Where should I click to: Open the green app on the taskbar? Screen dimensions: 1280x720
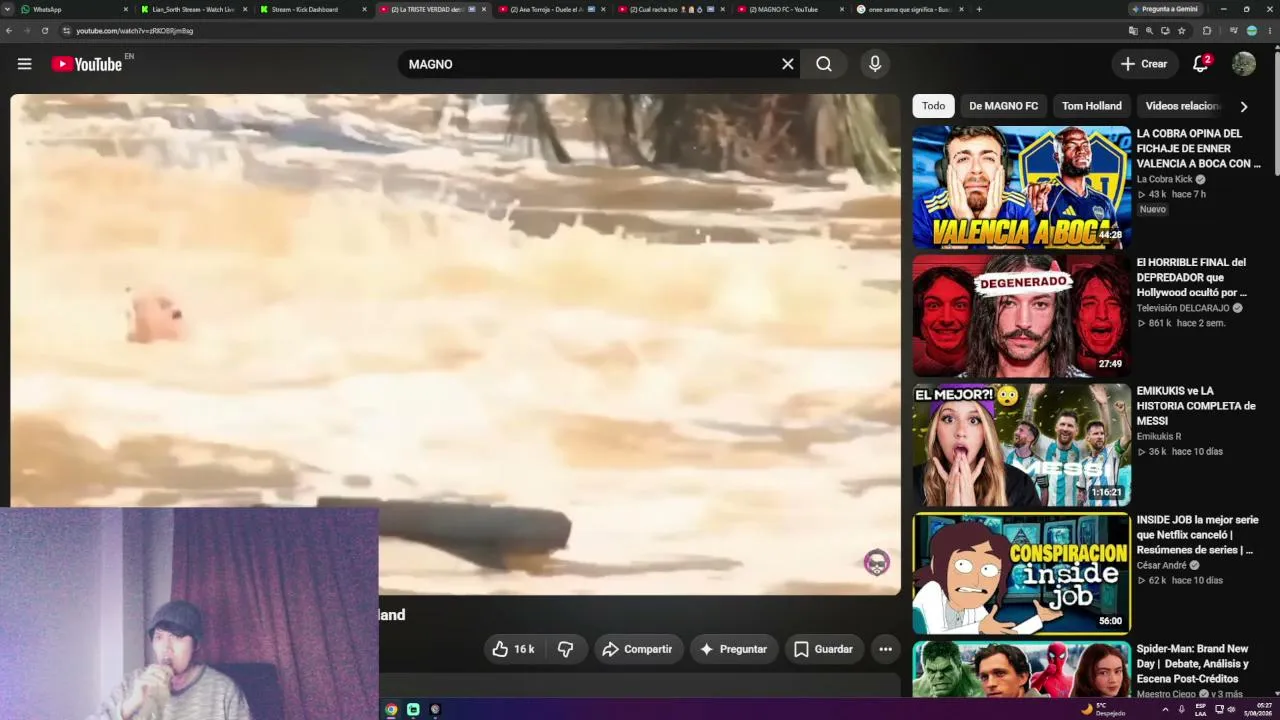click(413, 710)
